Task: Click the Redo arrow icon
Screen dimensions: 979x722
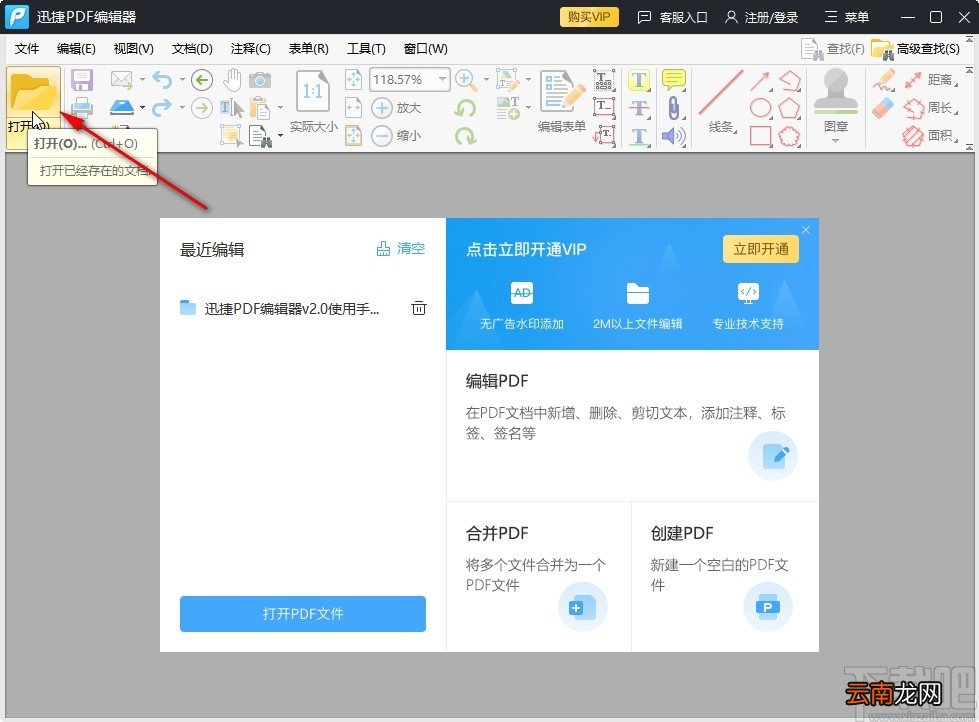Action: point(162,107)
